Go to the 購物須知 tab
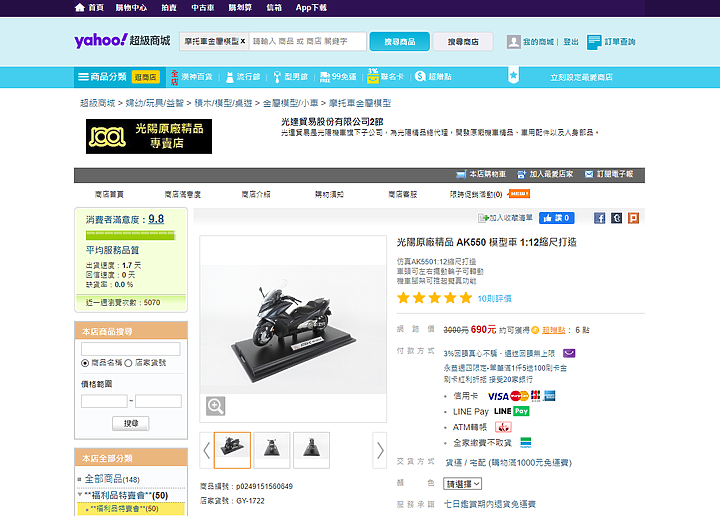 (x=329, y=195)
